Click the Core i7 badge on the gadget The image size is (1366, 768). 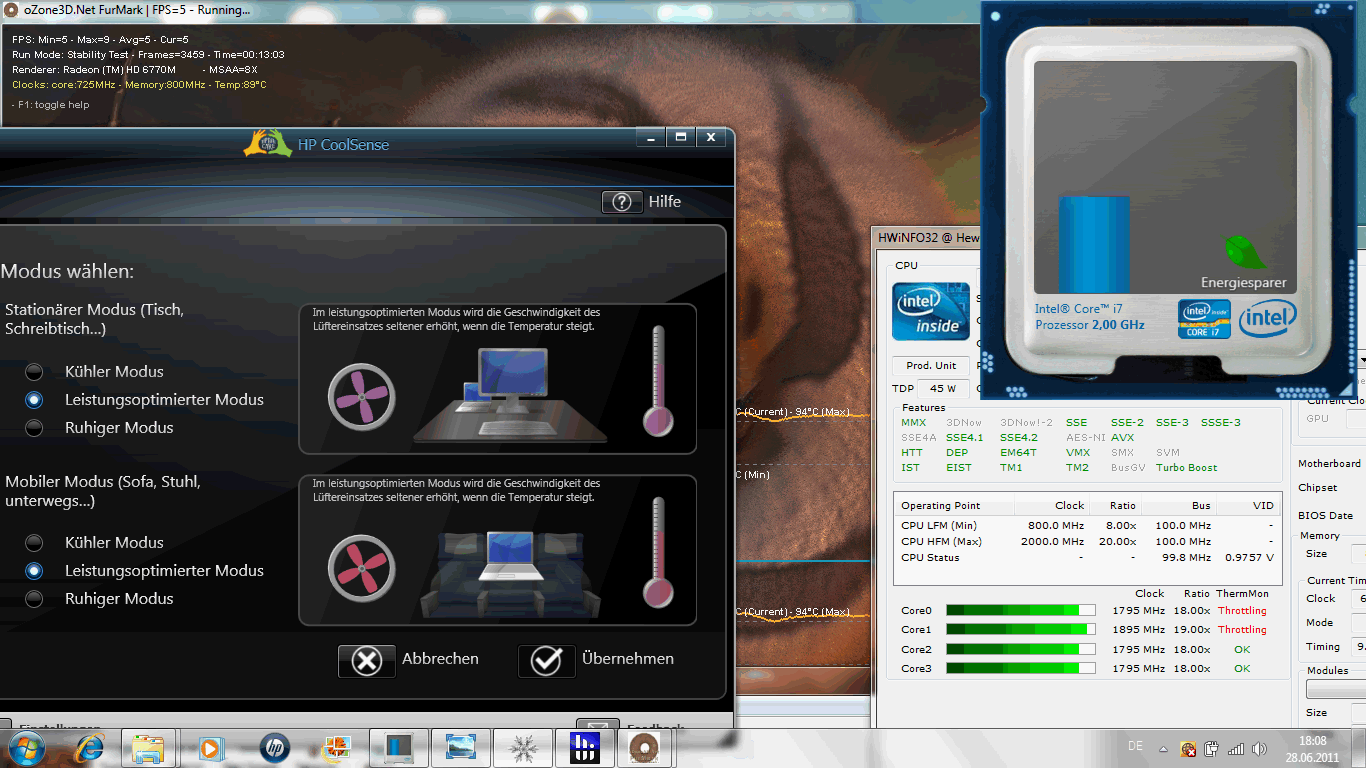[1204, 319]
